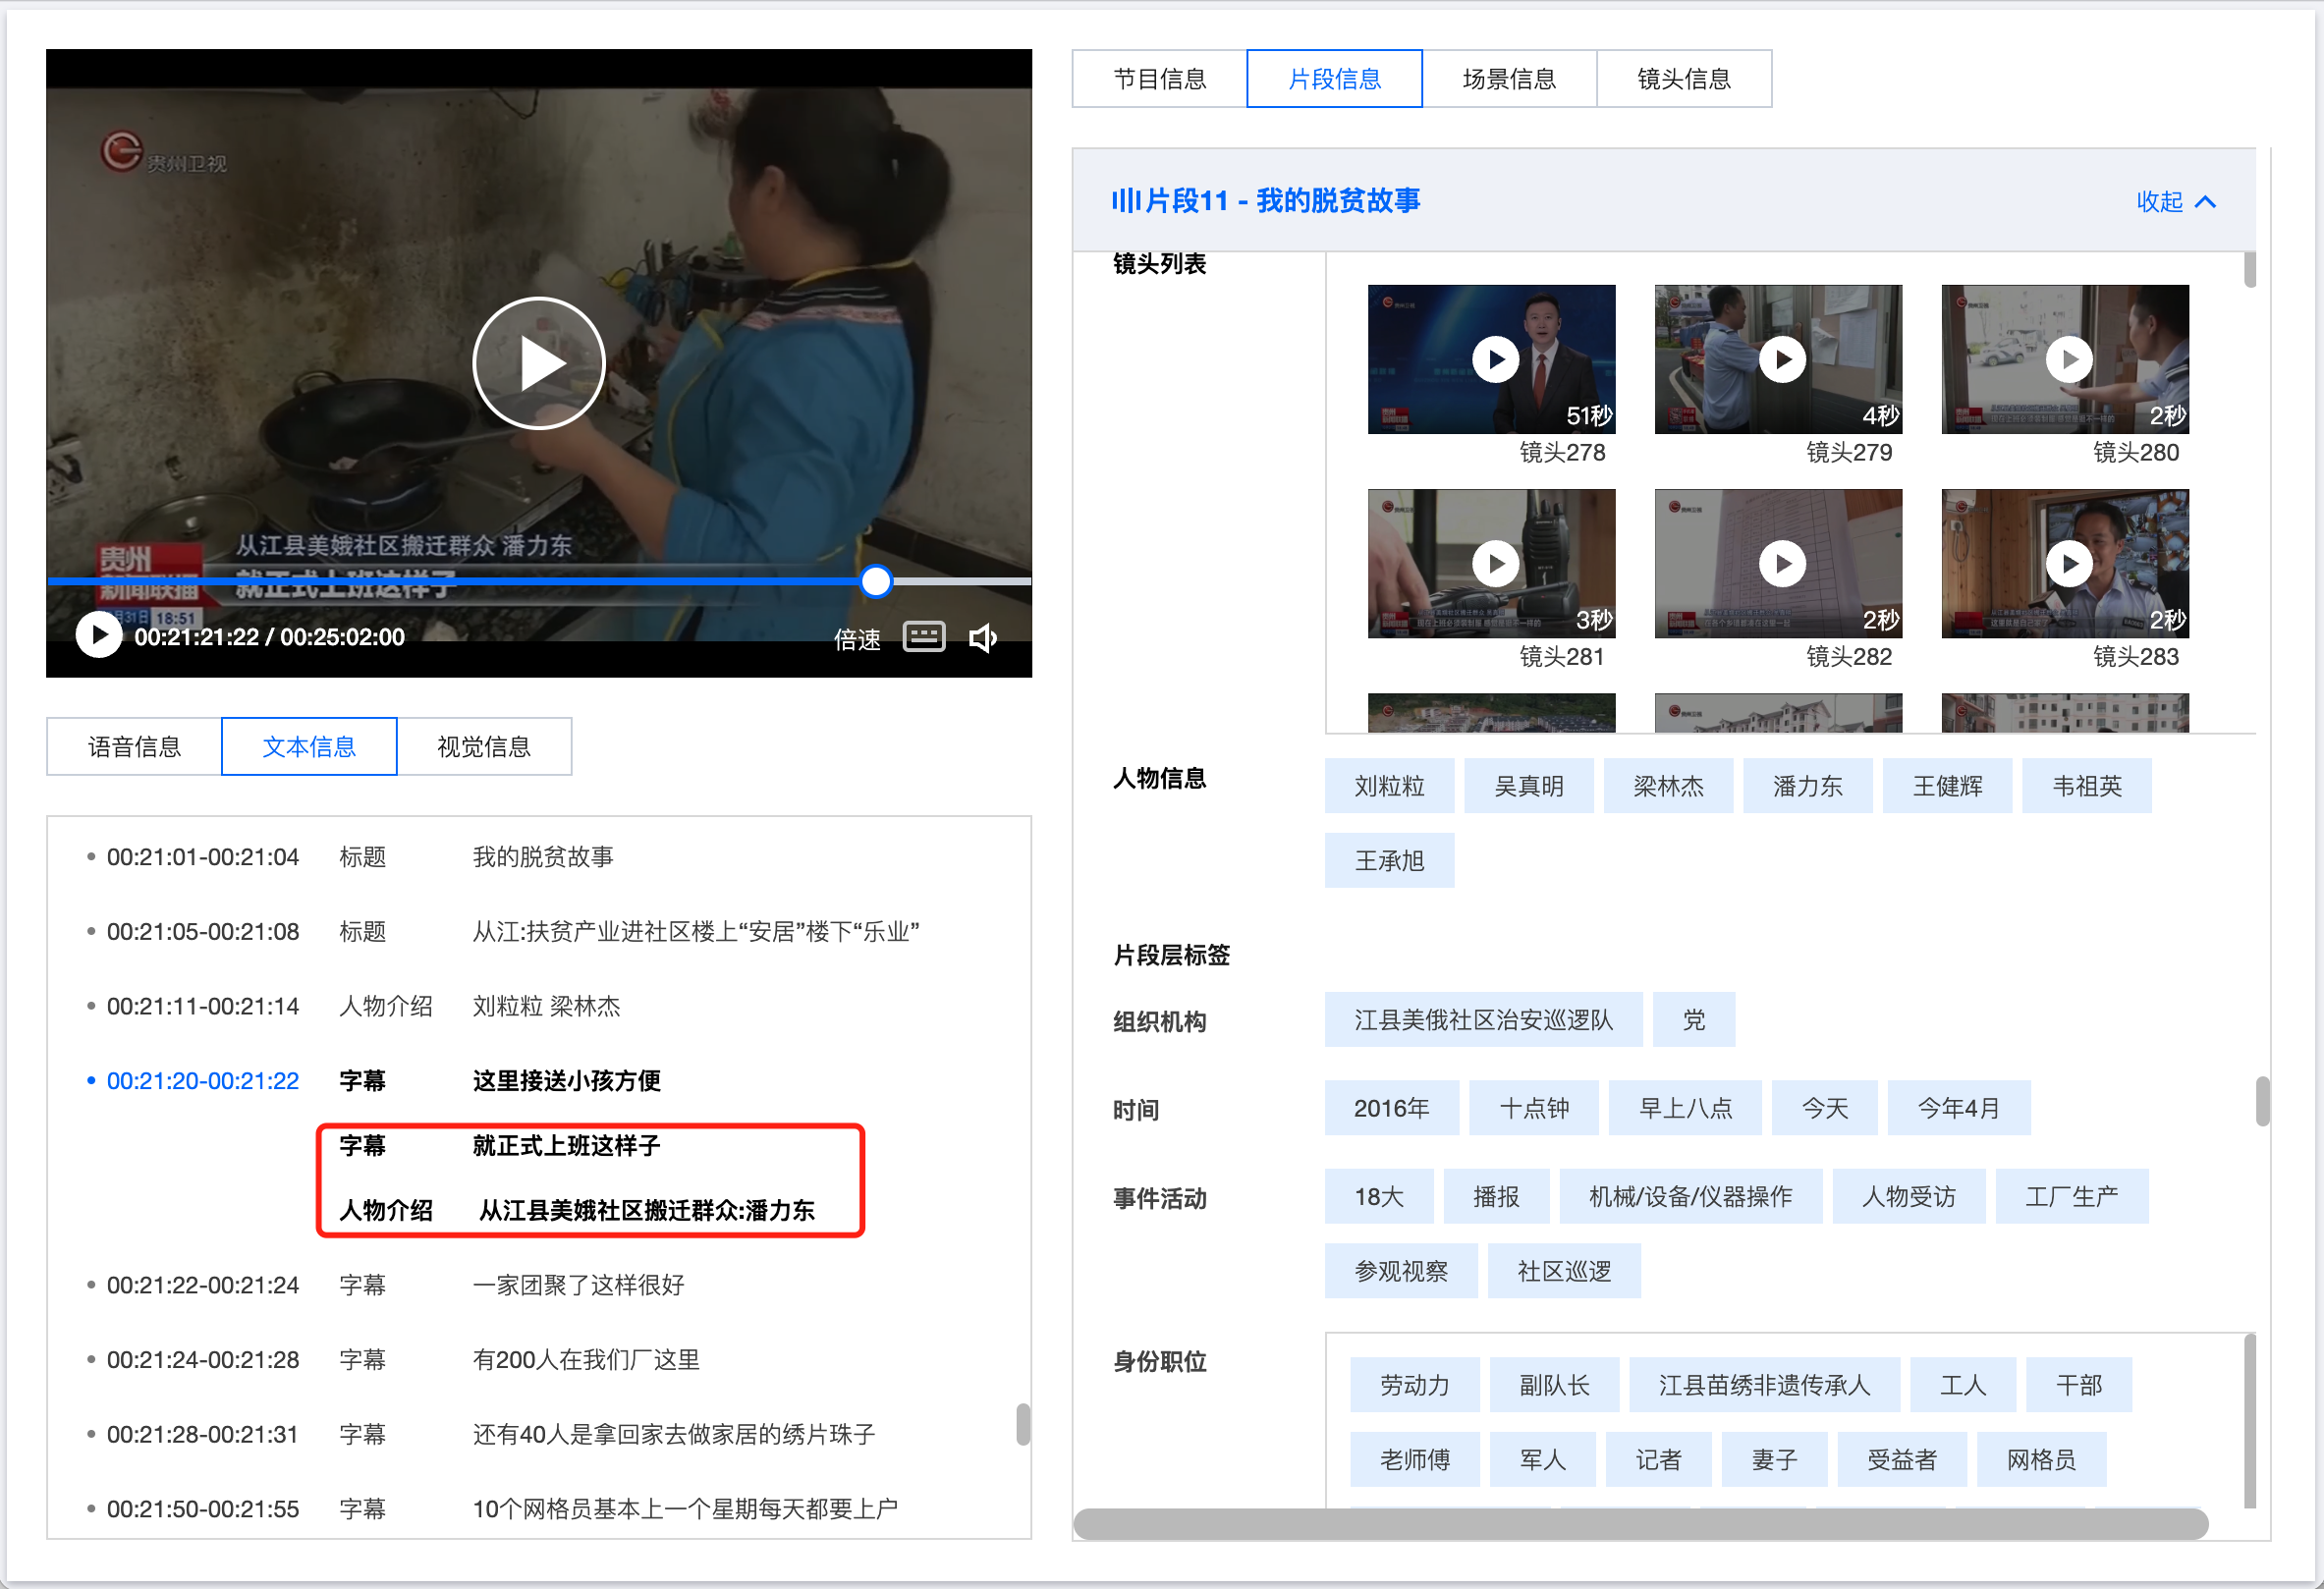Screen dimensions: 2324x1589
Task: Open the 倍速 playback speed control
Action: 857,639
